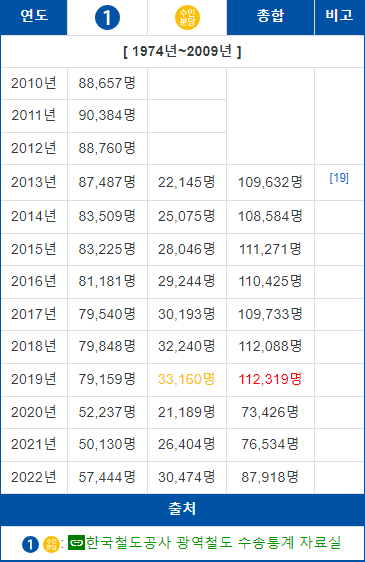This screenshot has width=365, height=562.
Task: Select the 2015년 row label
Action: (x=34, y=249)
